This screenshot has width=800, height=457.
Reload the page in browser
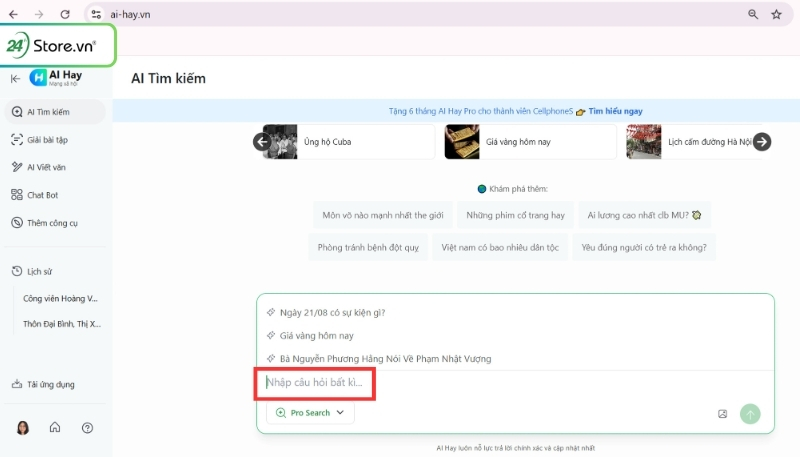coord(65,14)
